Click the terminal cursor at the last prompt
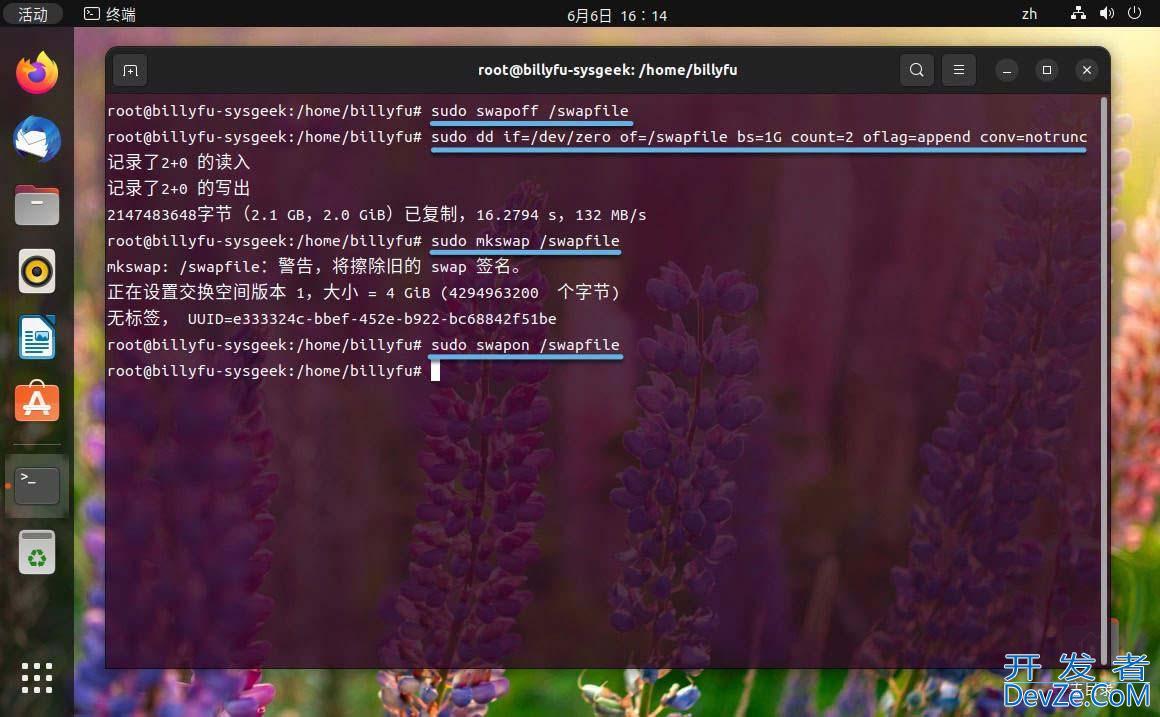 (435, 371)
